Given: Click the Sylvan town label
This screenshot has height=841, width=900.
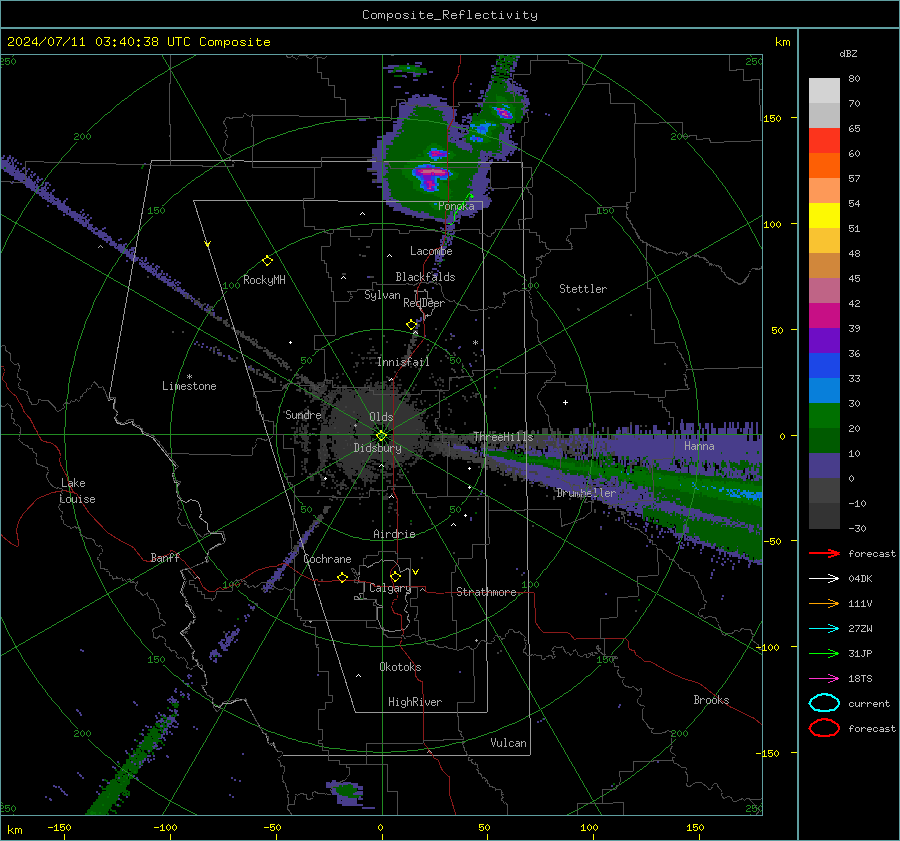Looking at the screenshot, I should pos(382,295).
